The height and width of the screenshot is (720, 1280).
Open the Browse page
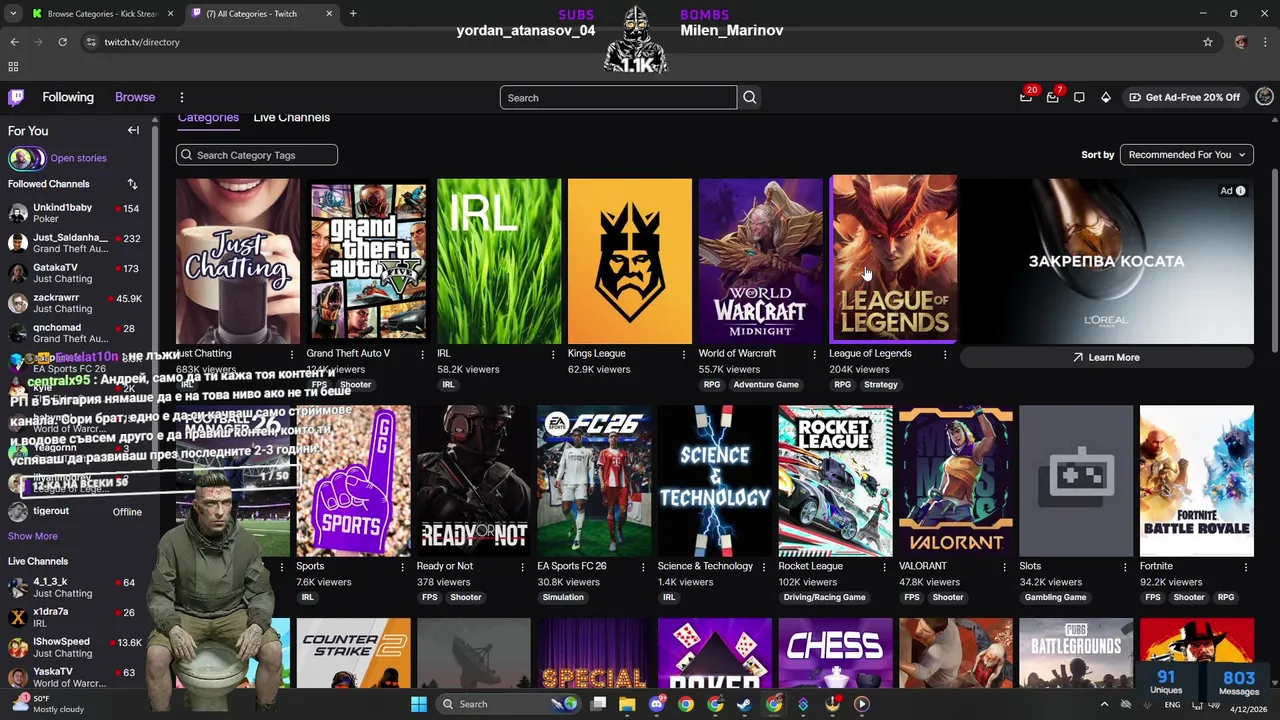[x=135, y=97]
